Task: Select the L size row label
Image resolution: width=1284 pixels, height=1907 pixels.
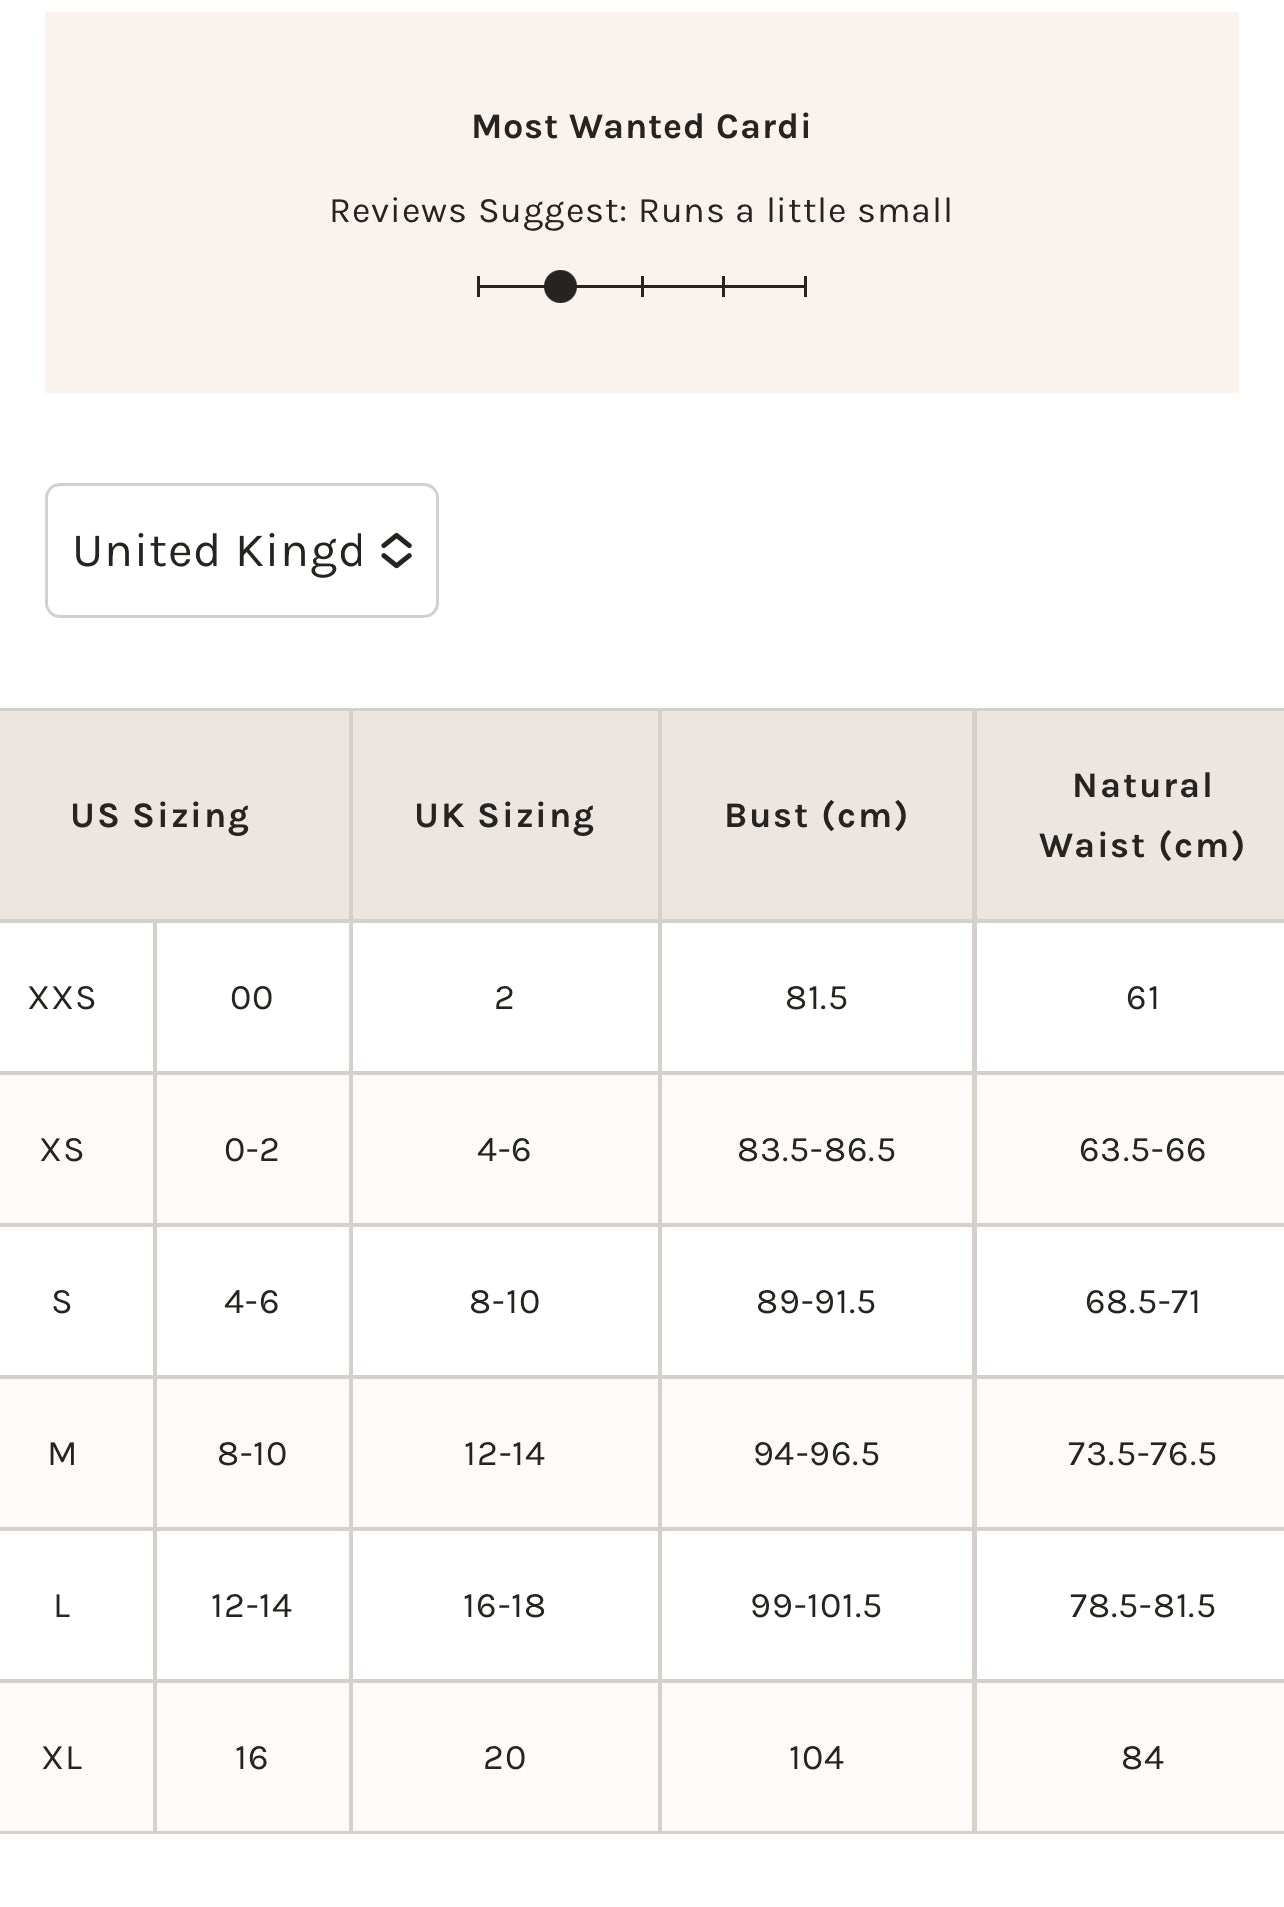Action: coord(62,1606)
